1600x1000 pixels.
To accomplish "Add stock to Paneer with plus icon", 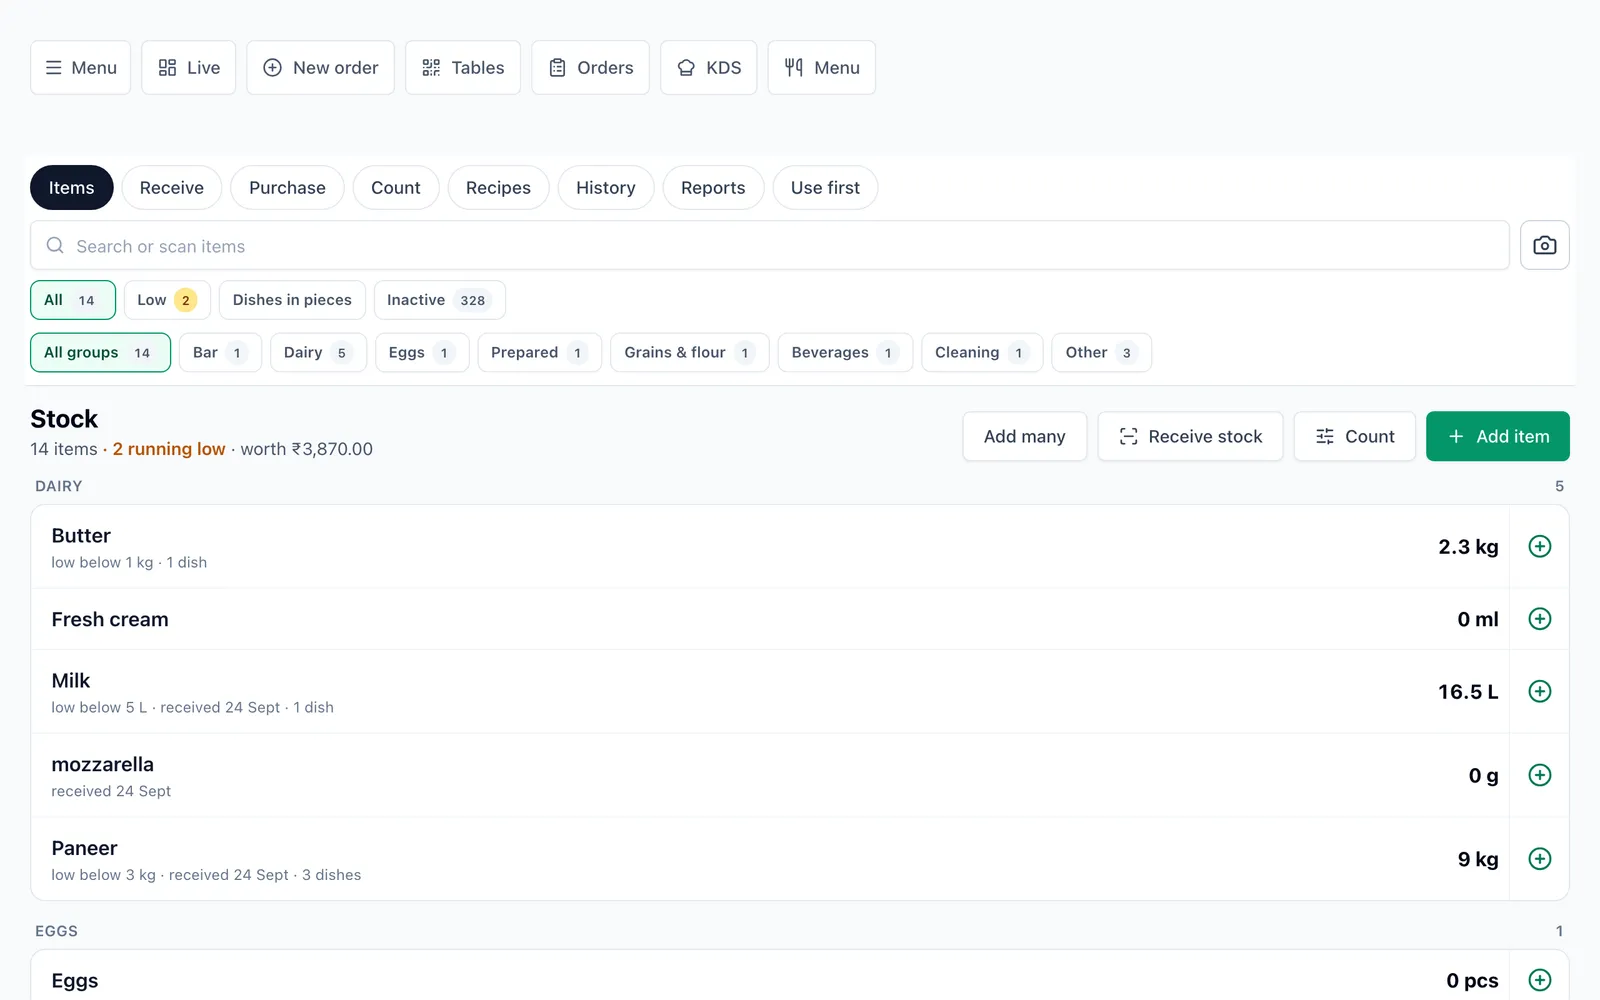I will point(1540,859).
